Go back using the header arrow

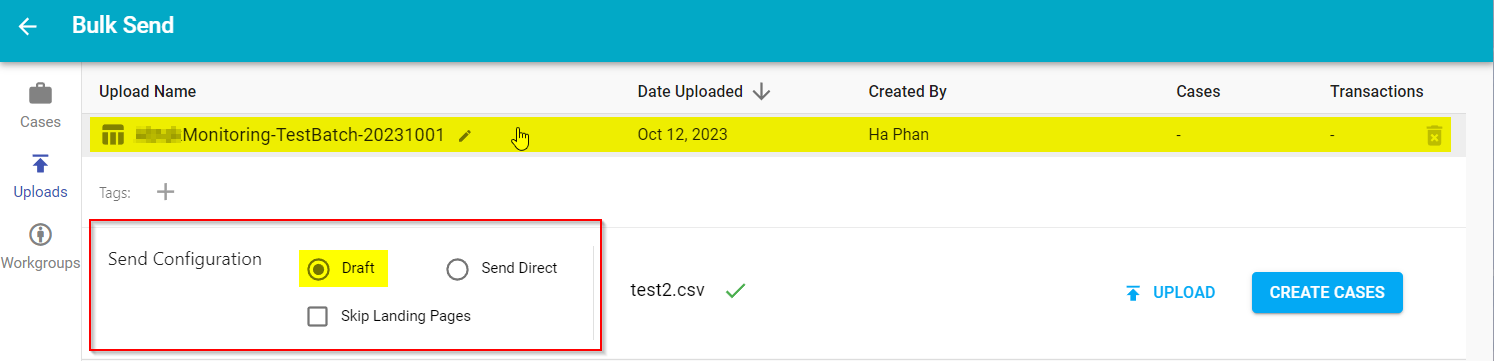coord(28,27)
